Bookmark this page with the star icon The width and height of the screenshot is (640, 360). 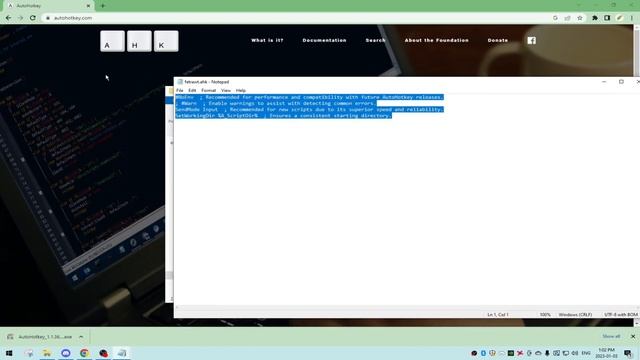[x=580, y=18]
